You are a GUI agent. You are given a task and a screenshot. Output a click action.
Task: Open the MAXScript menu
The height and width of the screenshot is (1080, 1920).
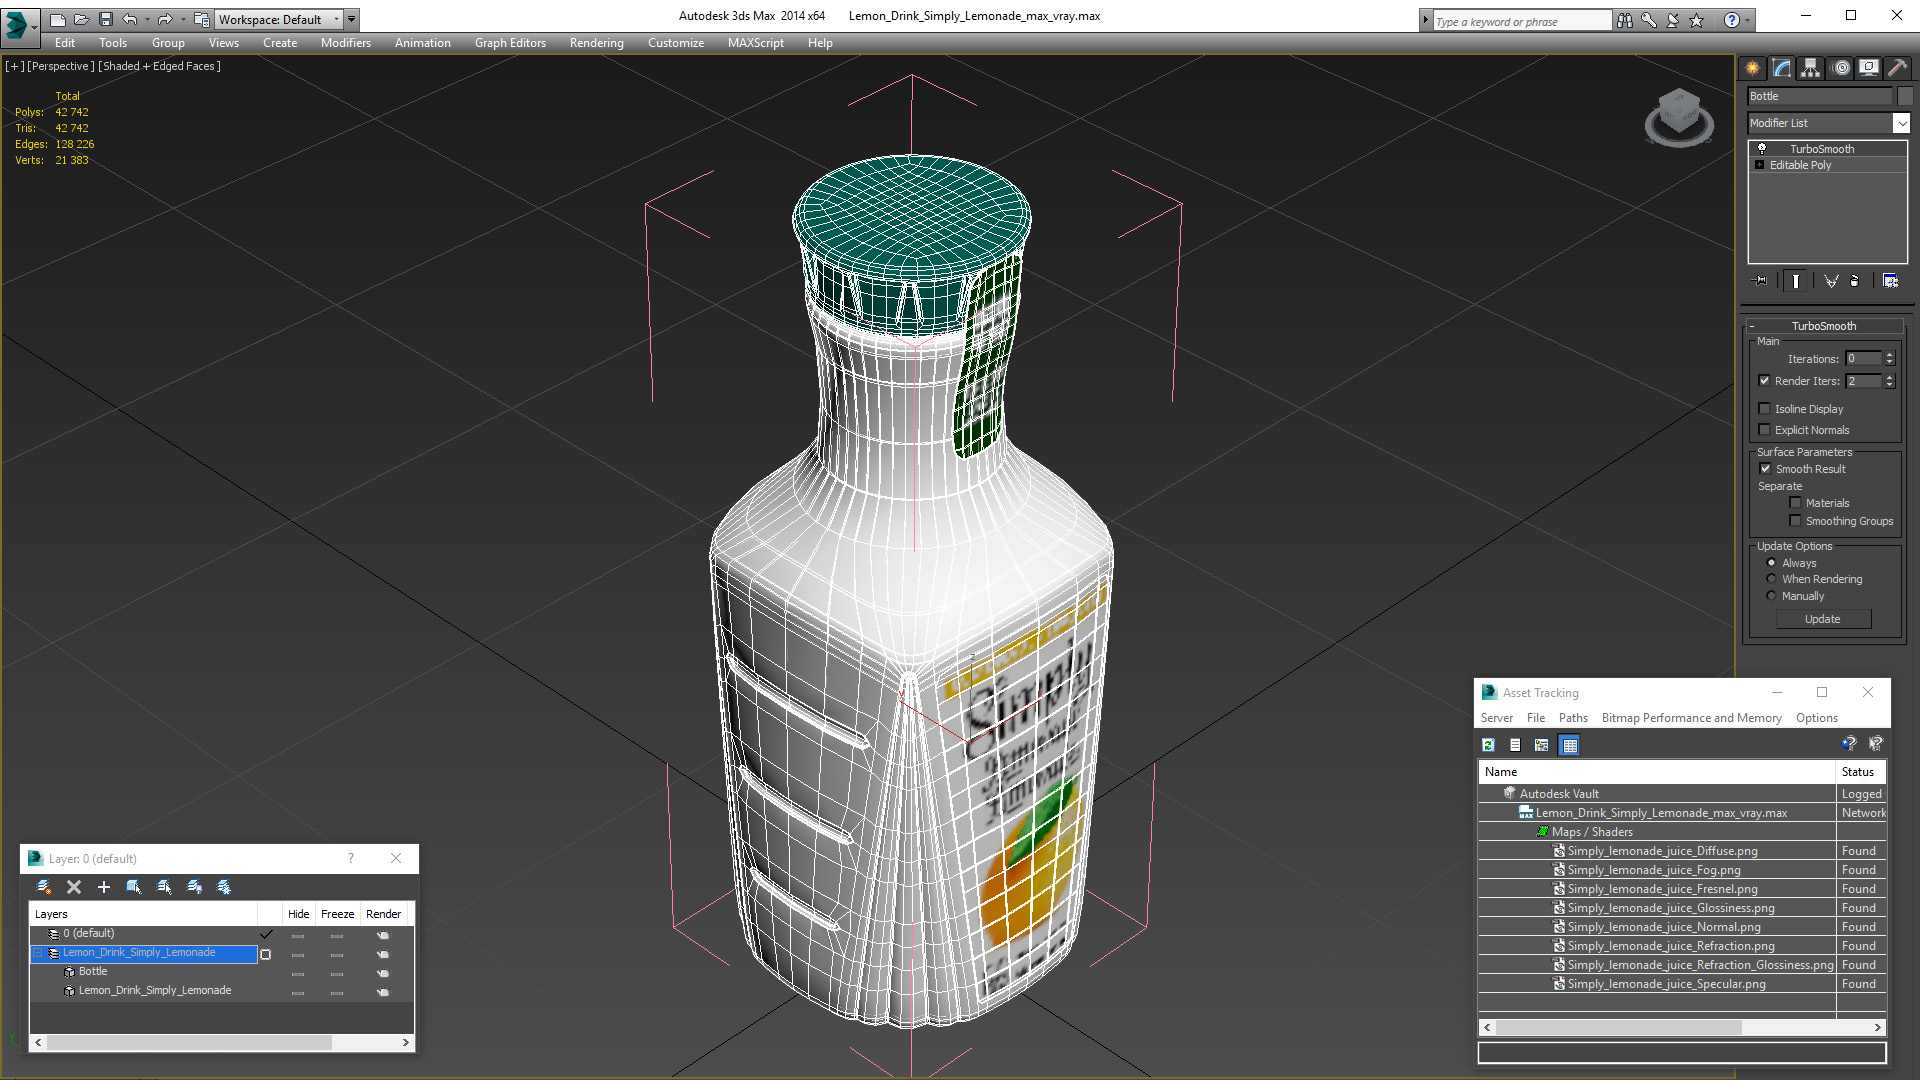click(x=756, y=43)
